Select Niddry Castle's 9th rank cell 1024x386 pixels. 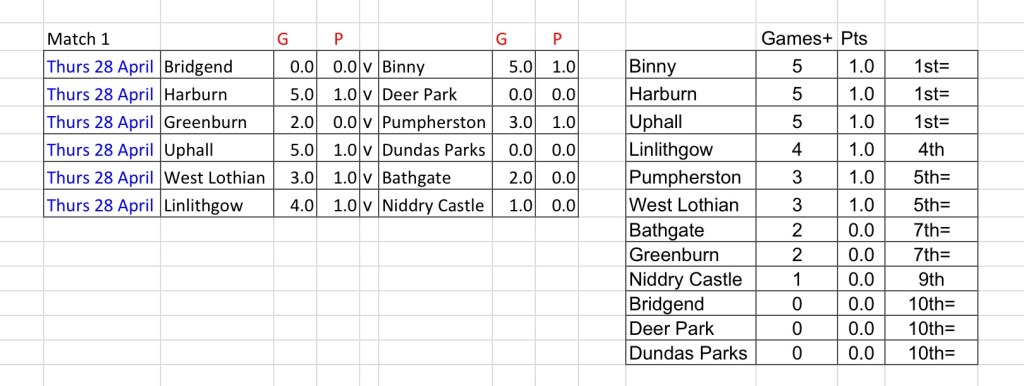click(x=931, y=280)
